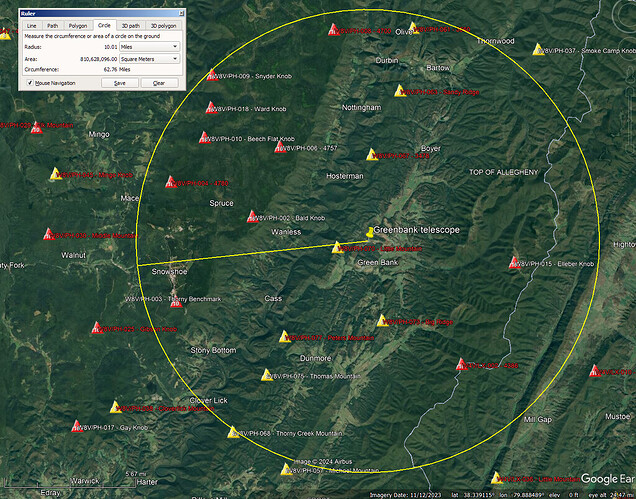Image resolution: width=636 pixels, height=499 pixels.
Task: Select the Circle tab in Ruler
Action: [104, 25]
